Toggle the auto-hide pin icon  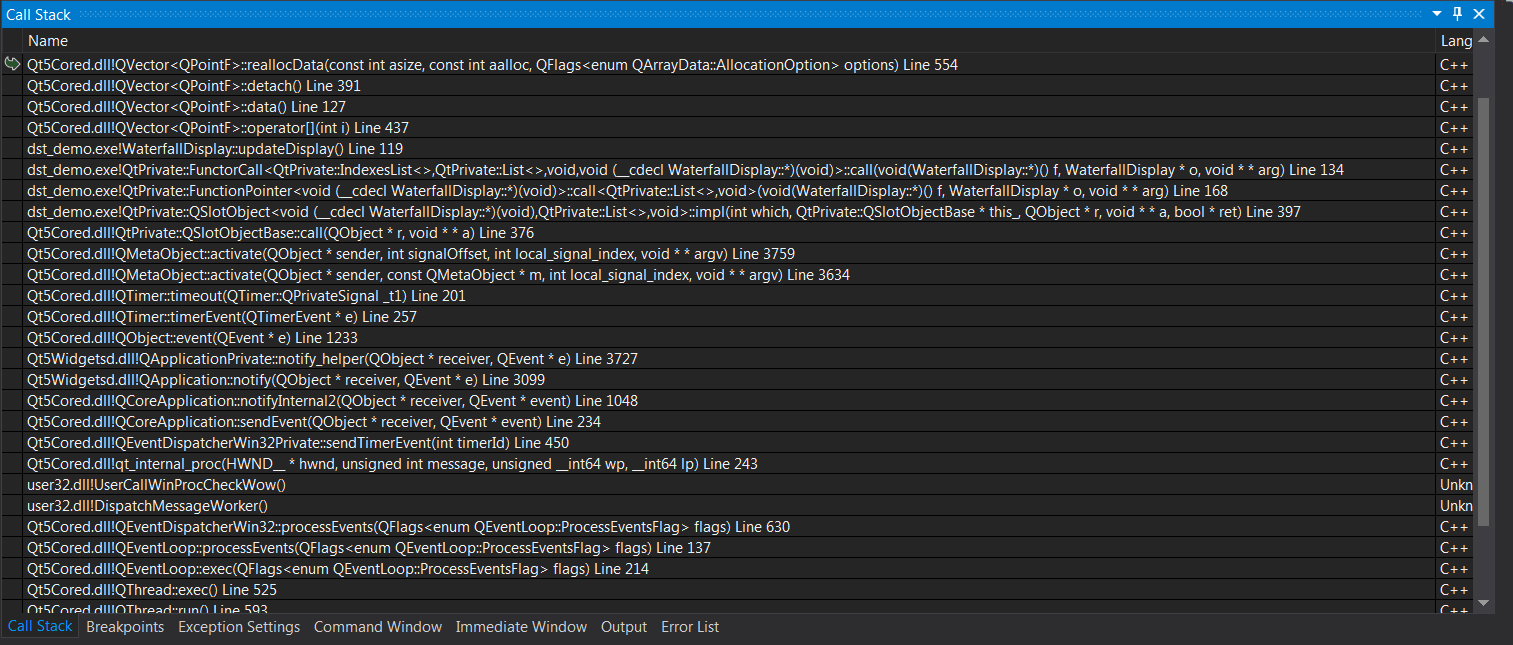click(1458, 14)
